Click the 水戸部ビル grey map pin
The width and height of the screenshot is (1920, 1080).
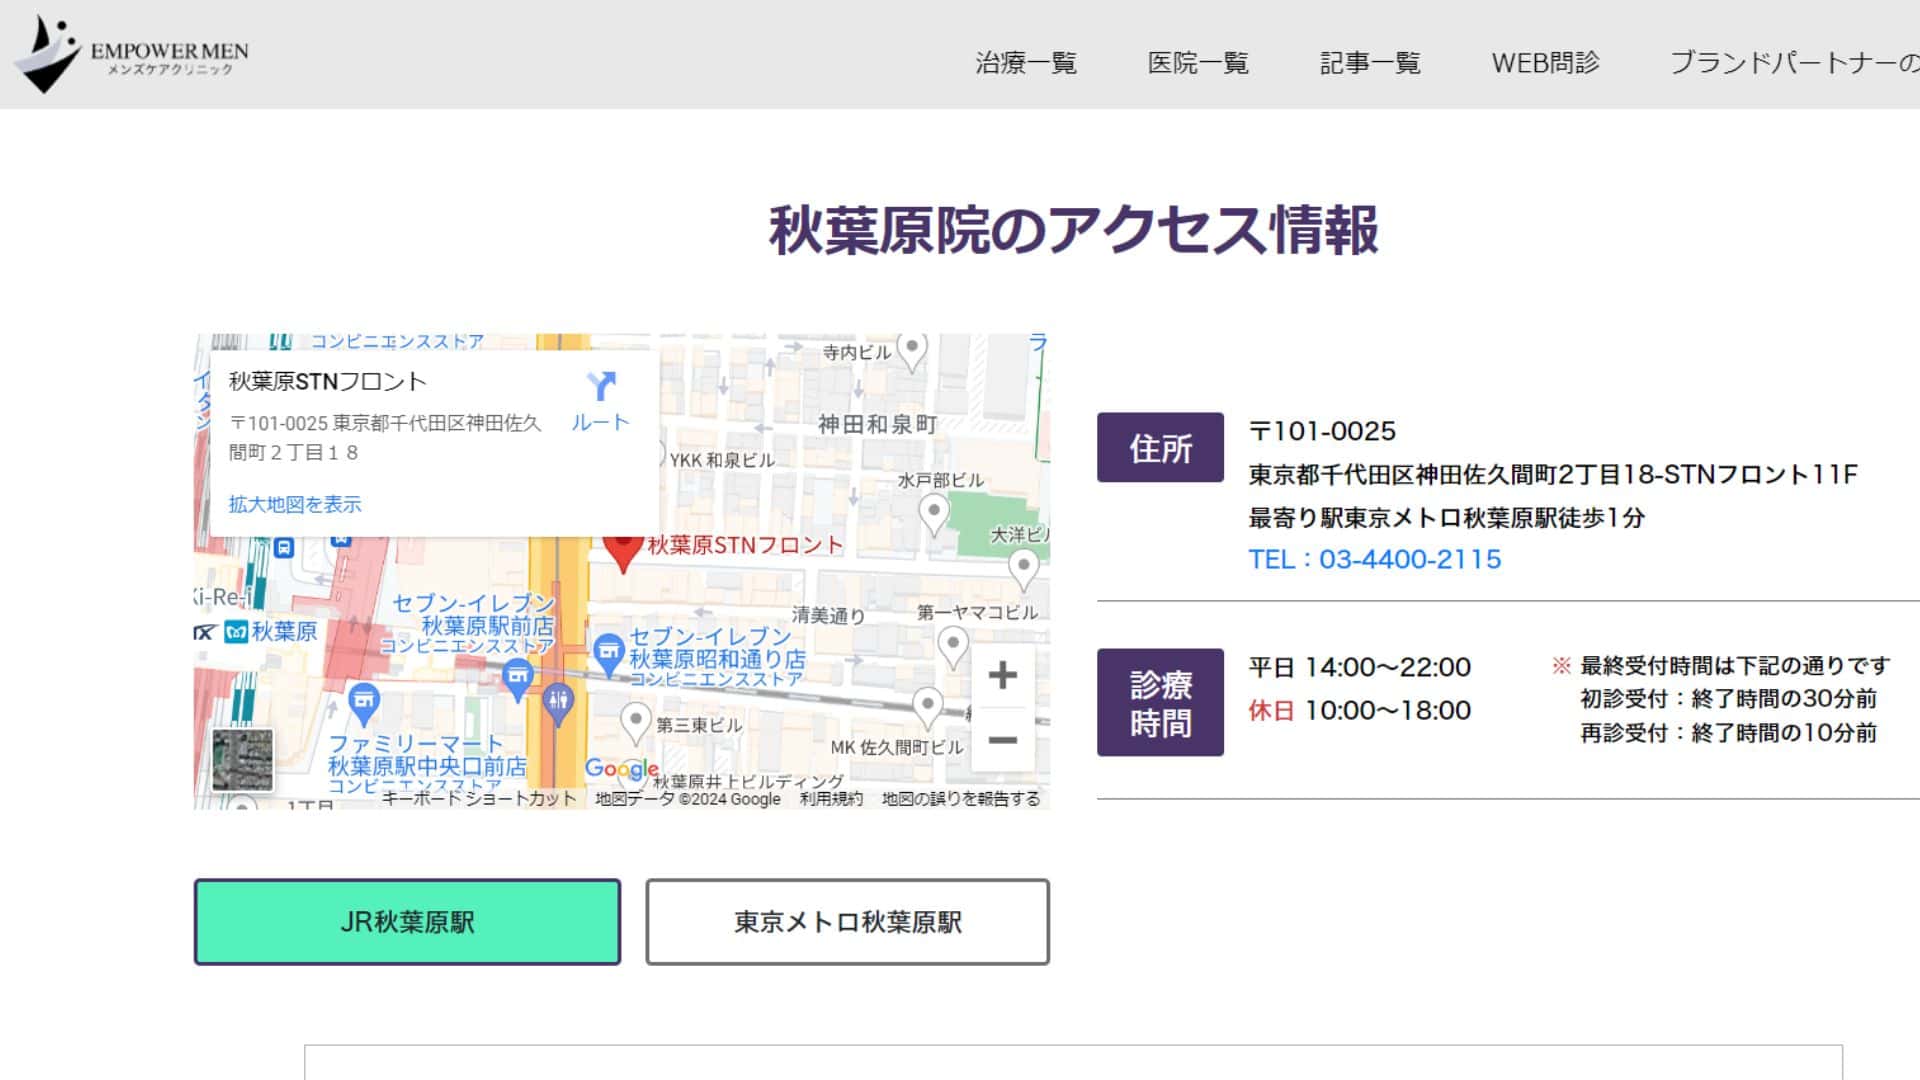pos(933,515)
